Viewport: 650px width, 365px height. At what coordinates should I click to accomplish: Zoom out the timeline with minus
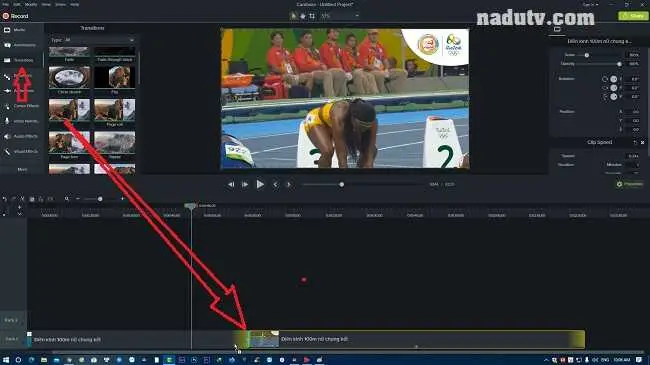point(78,199)
